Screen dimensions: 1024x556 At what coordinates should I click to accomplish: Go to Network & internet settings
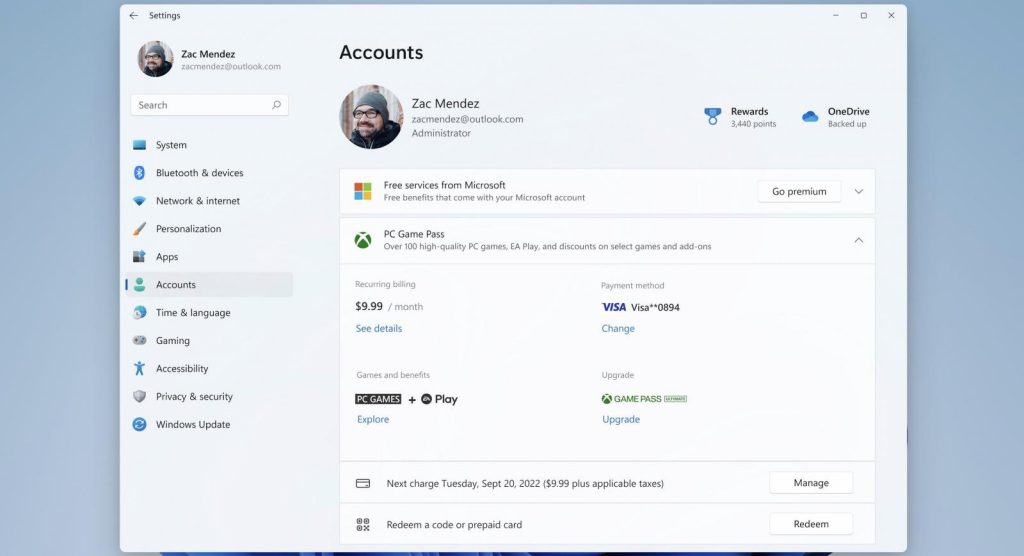[x=198, y=201]
